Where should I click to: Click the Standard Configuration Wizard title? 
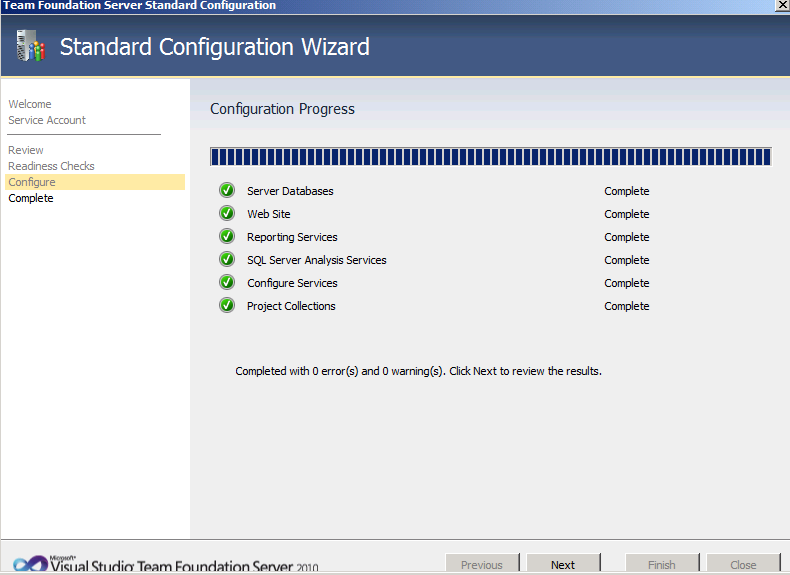pyautogui.click(x=215, y=47)
